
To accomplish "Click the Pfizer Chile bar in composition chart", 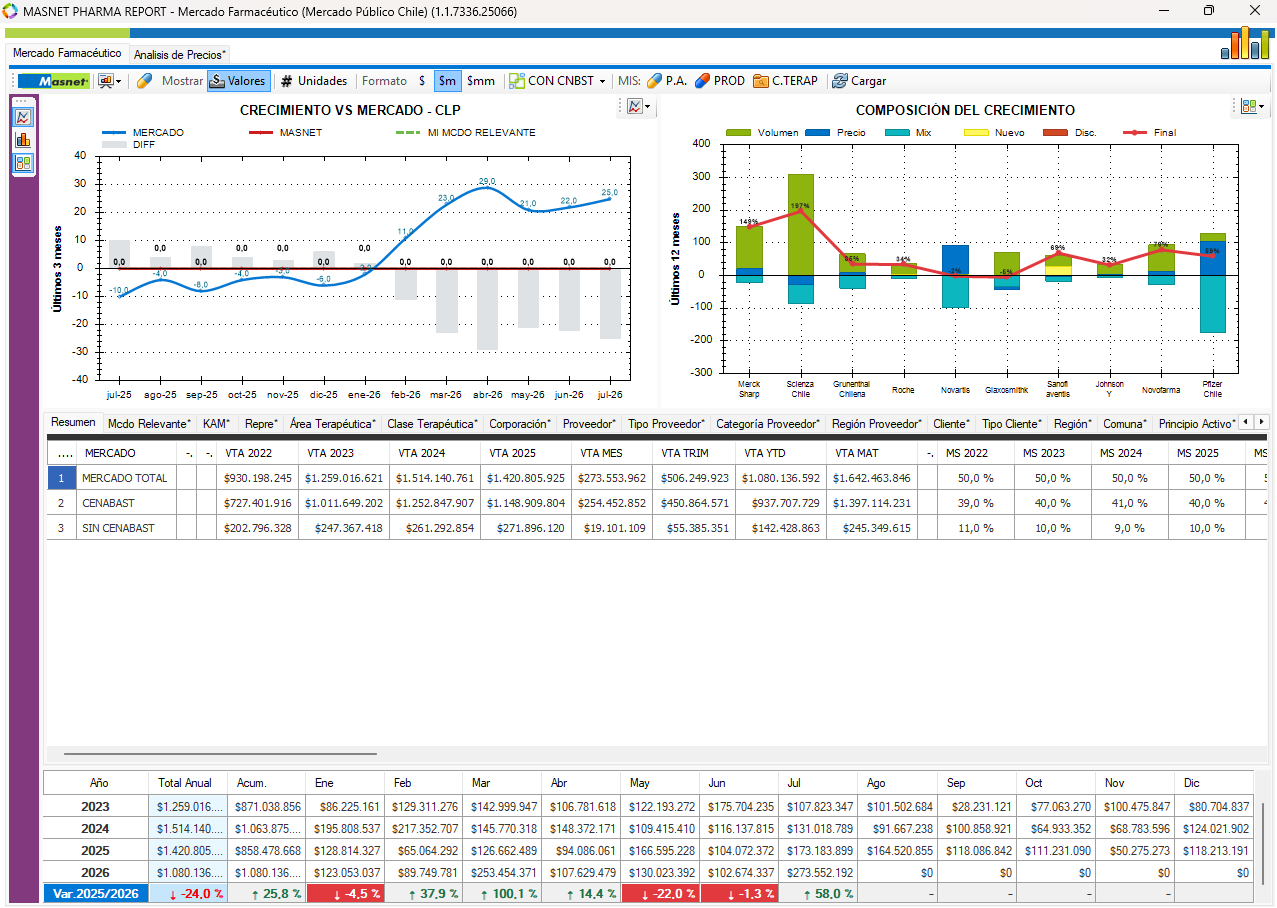I will tap(1212, 283).
